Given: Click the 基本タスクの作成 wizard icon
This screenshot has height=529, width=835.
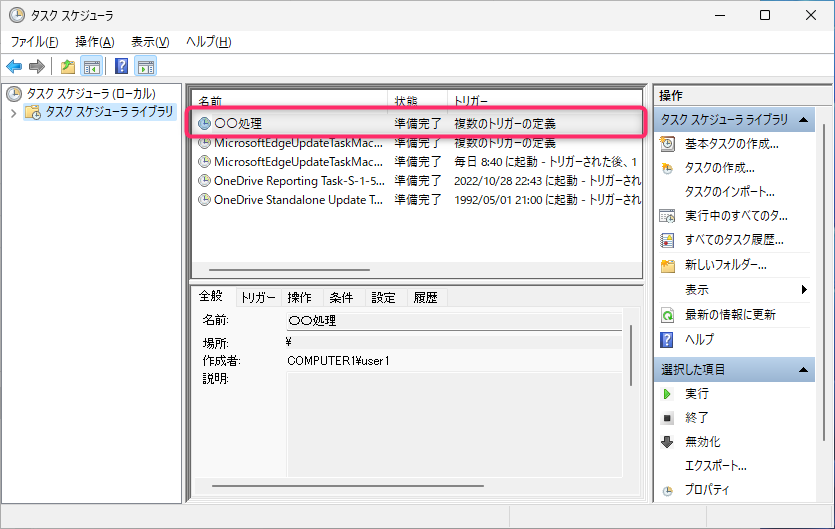Looking at the screenshot, I should [x=667, y=144].
